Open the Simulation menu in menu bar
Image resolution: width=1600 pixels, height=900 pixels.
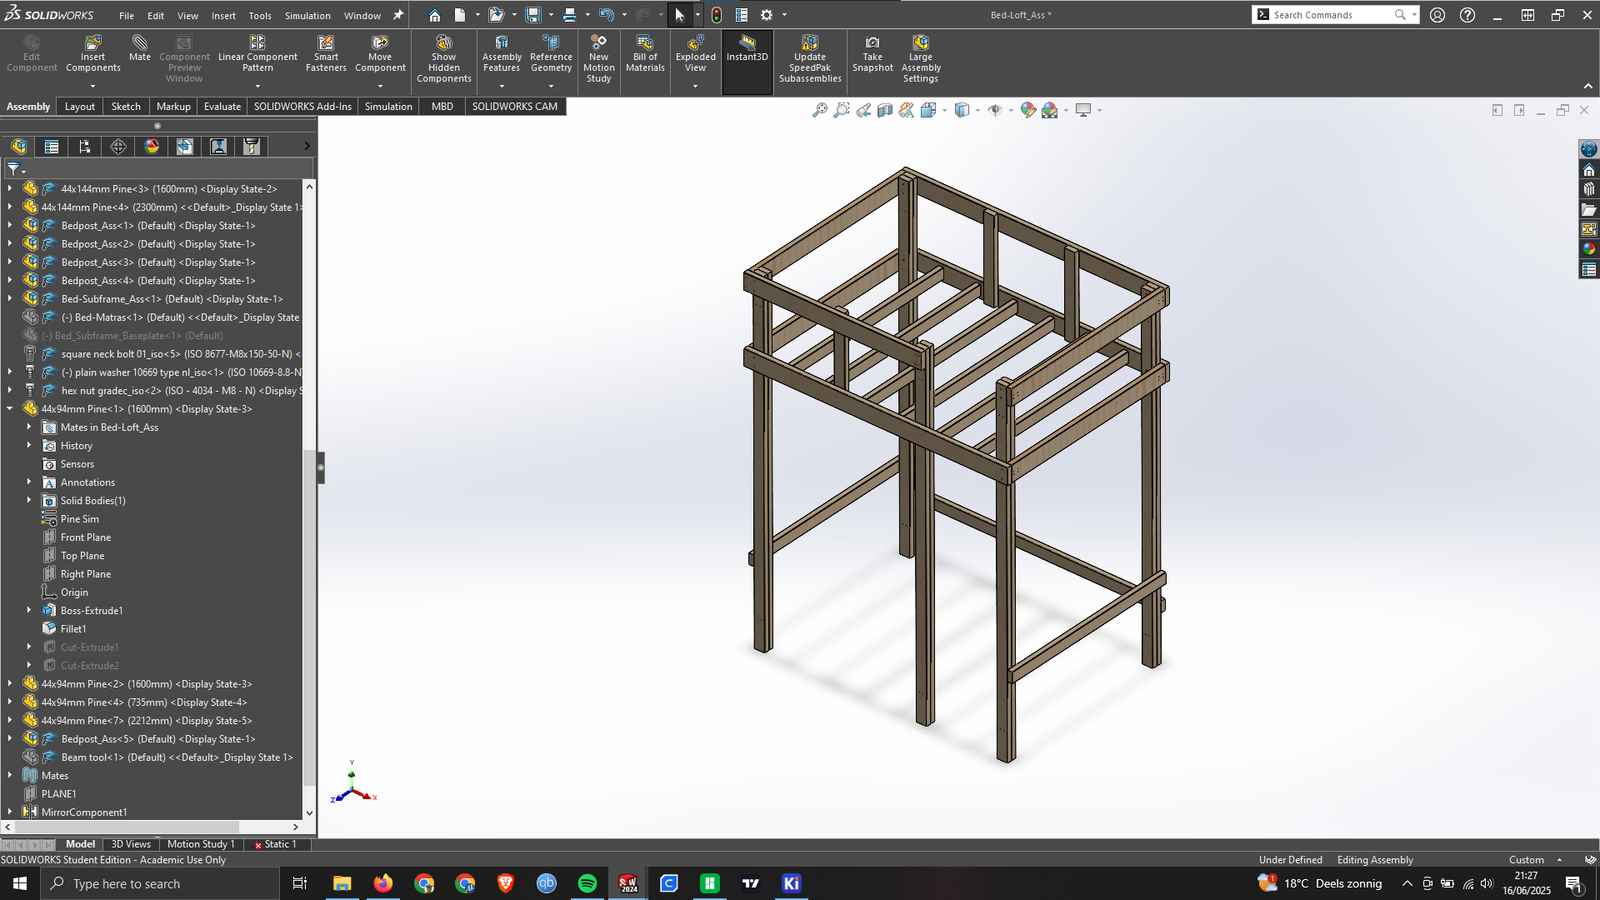(307, 16)
